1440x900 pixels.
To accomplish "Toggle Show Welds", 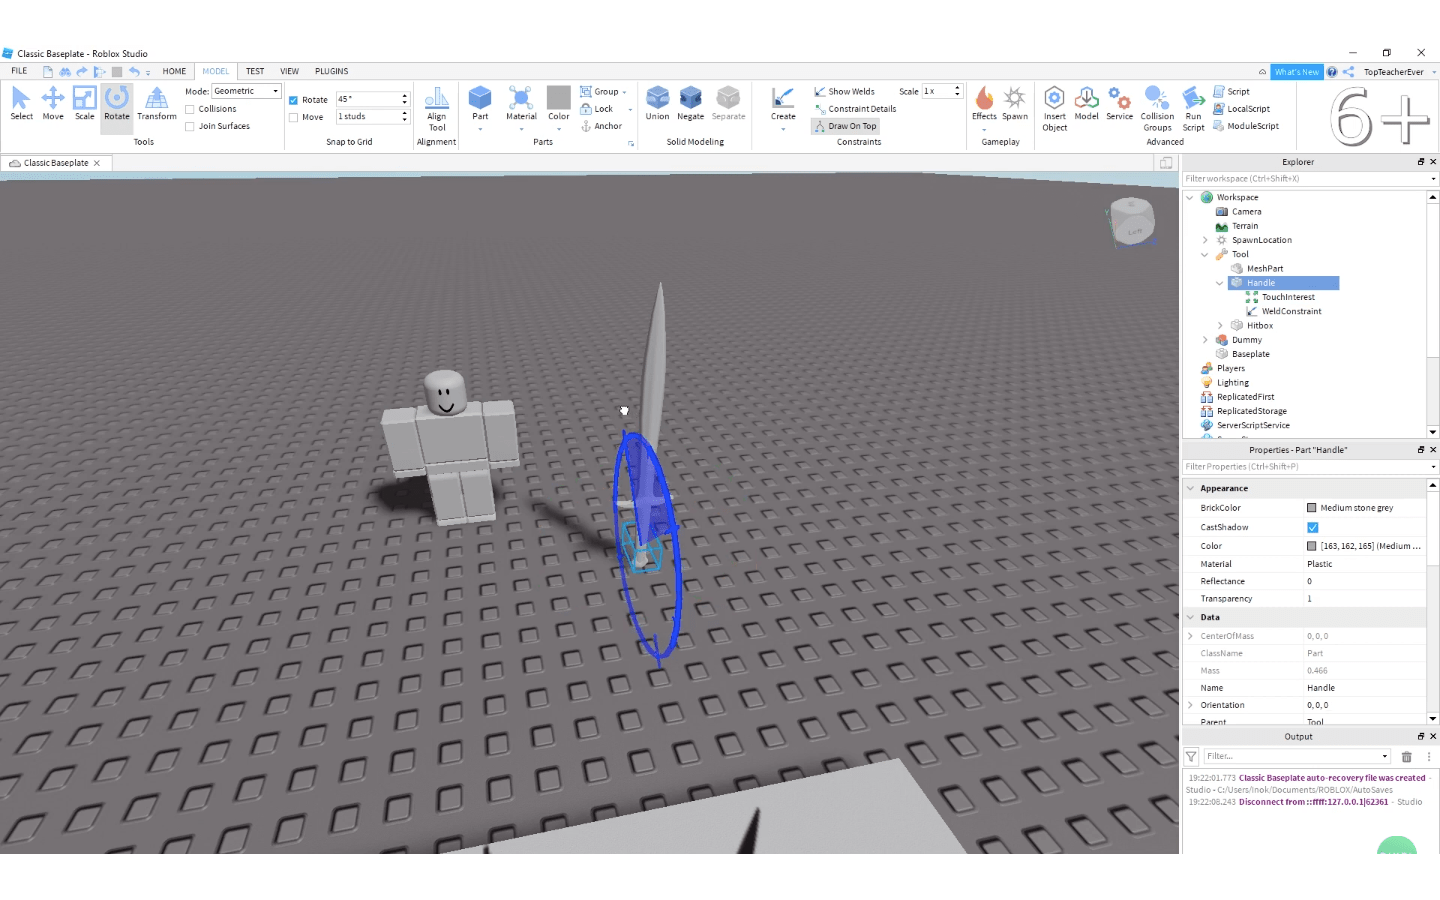I will (844, 91).
